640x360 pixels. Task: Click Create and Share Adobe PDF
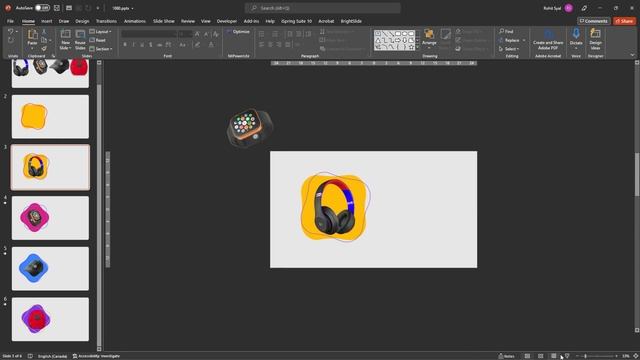548,40
